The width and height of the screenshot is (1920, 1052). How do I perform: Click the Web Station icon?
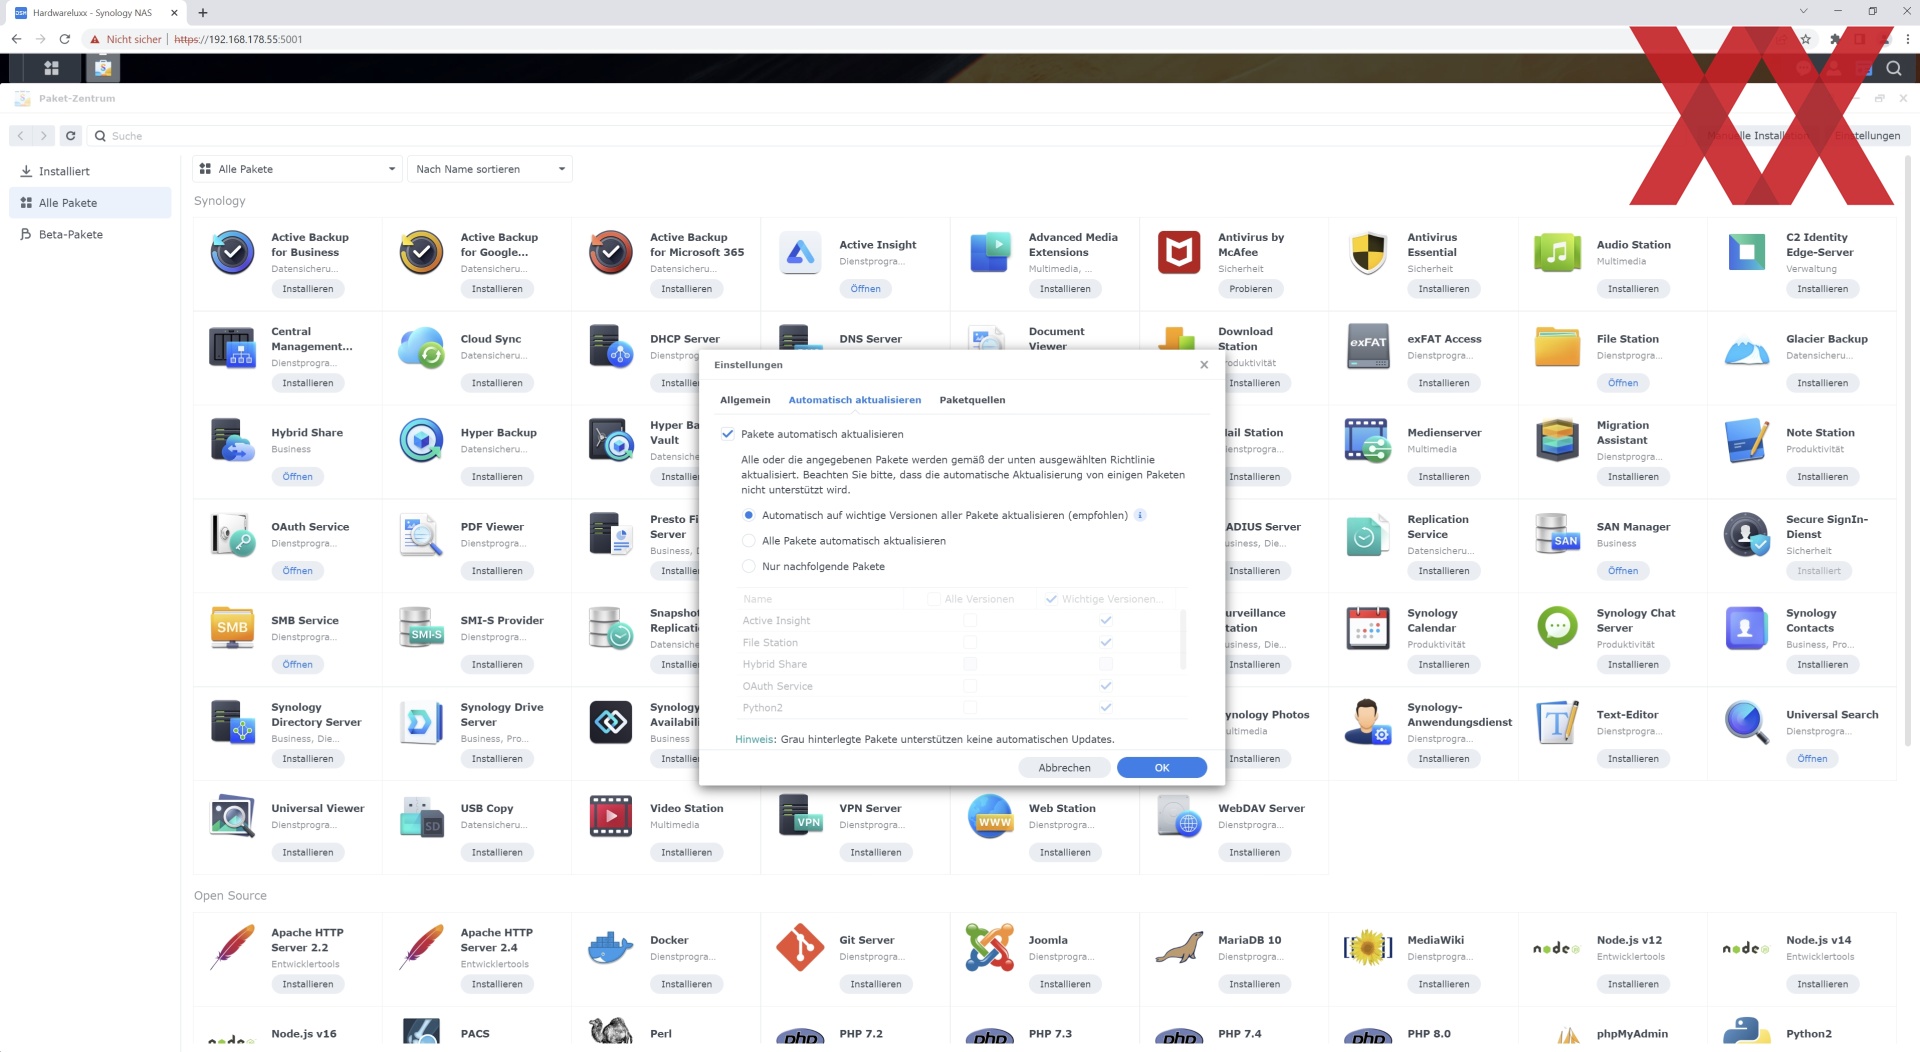coord(990,816)
